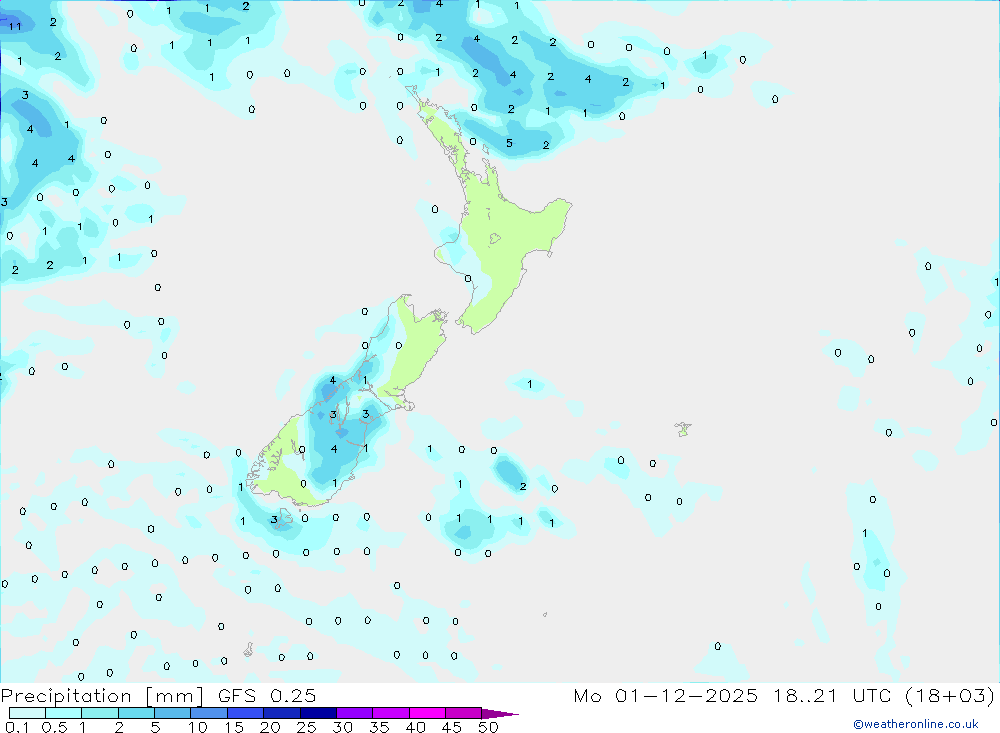
Task: Click the 'Mo 01-12-2025' date text
Action: coord(665,696)
